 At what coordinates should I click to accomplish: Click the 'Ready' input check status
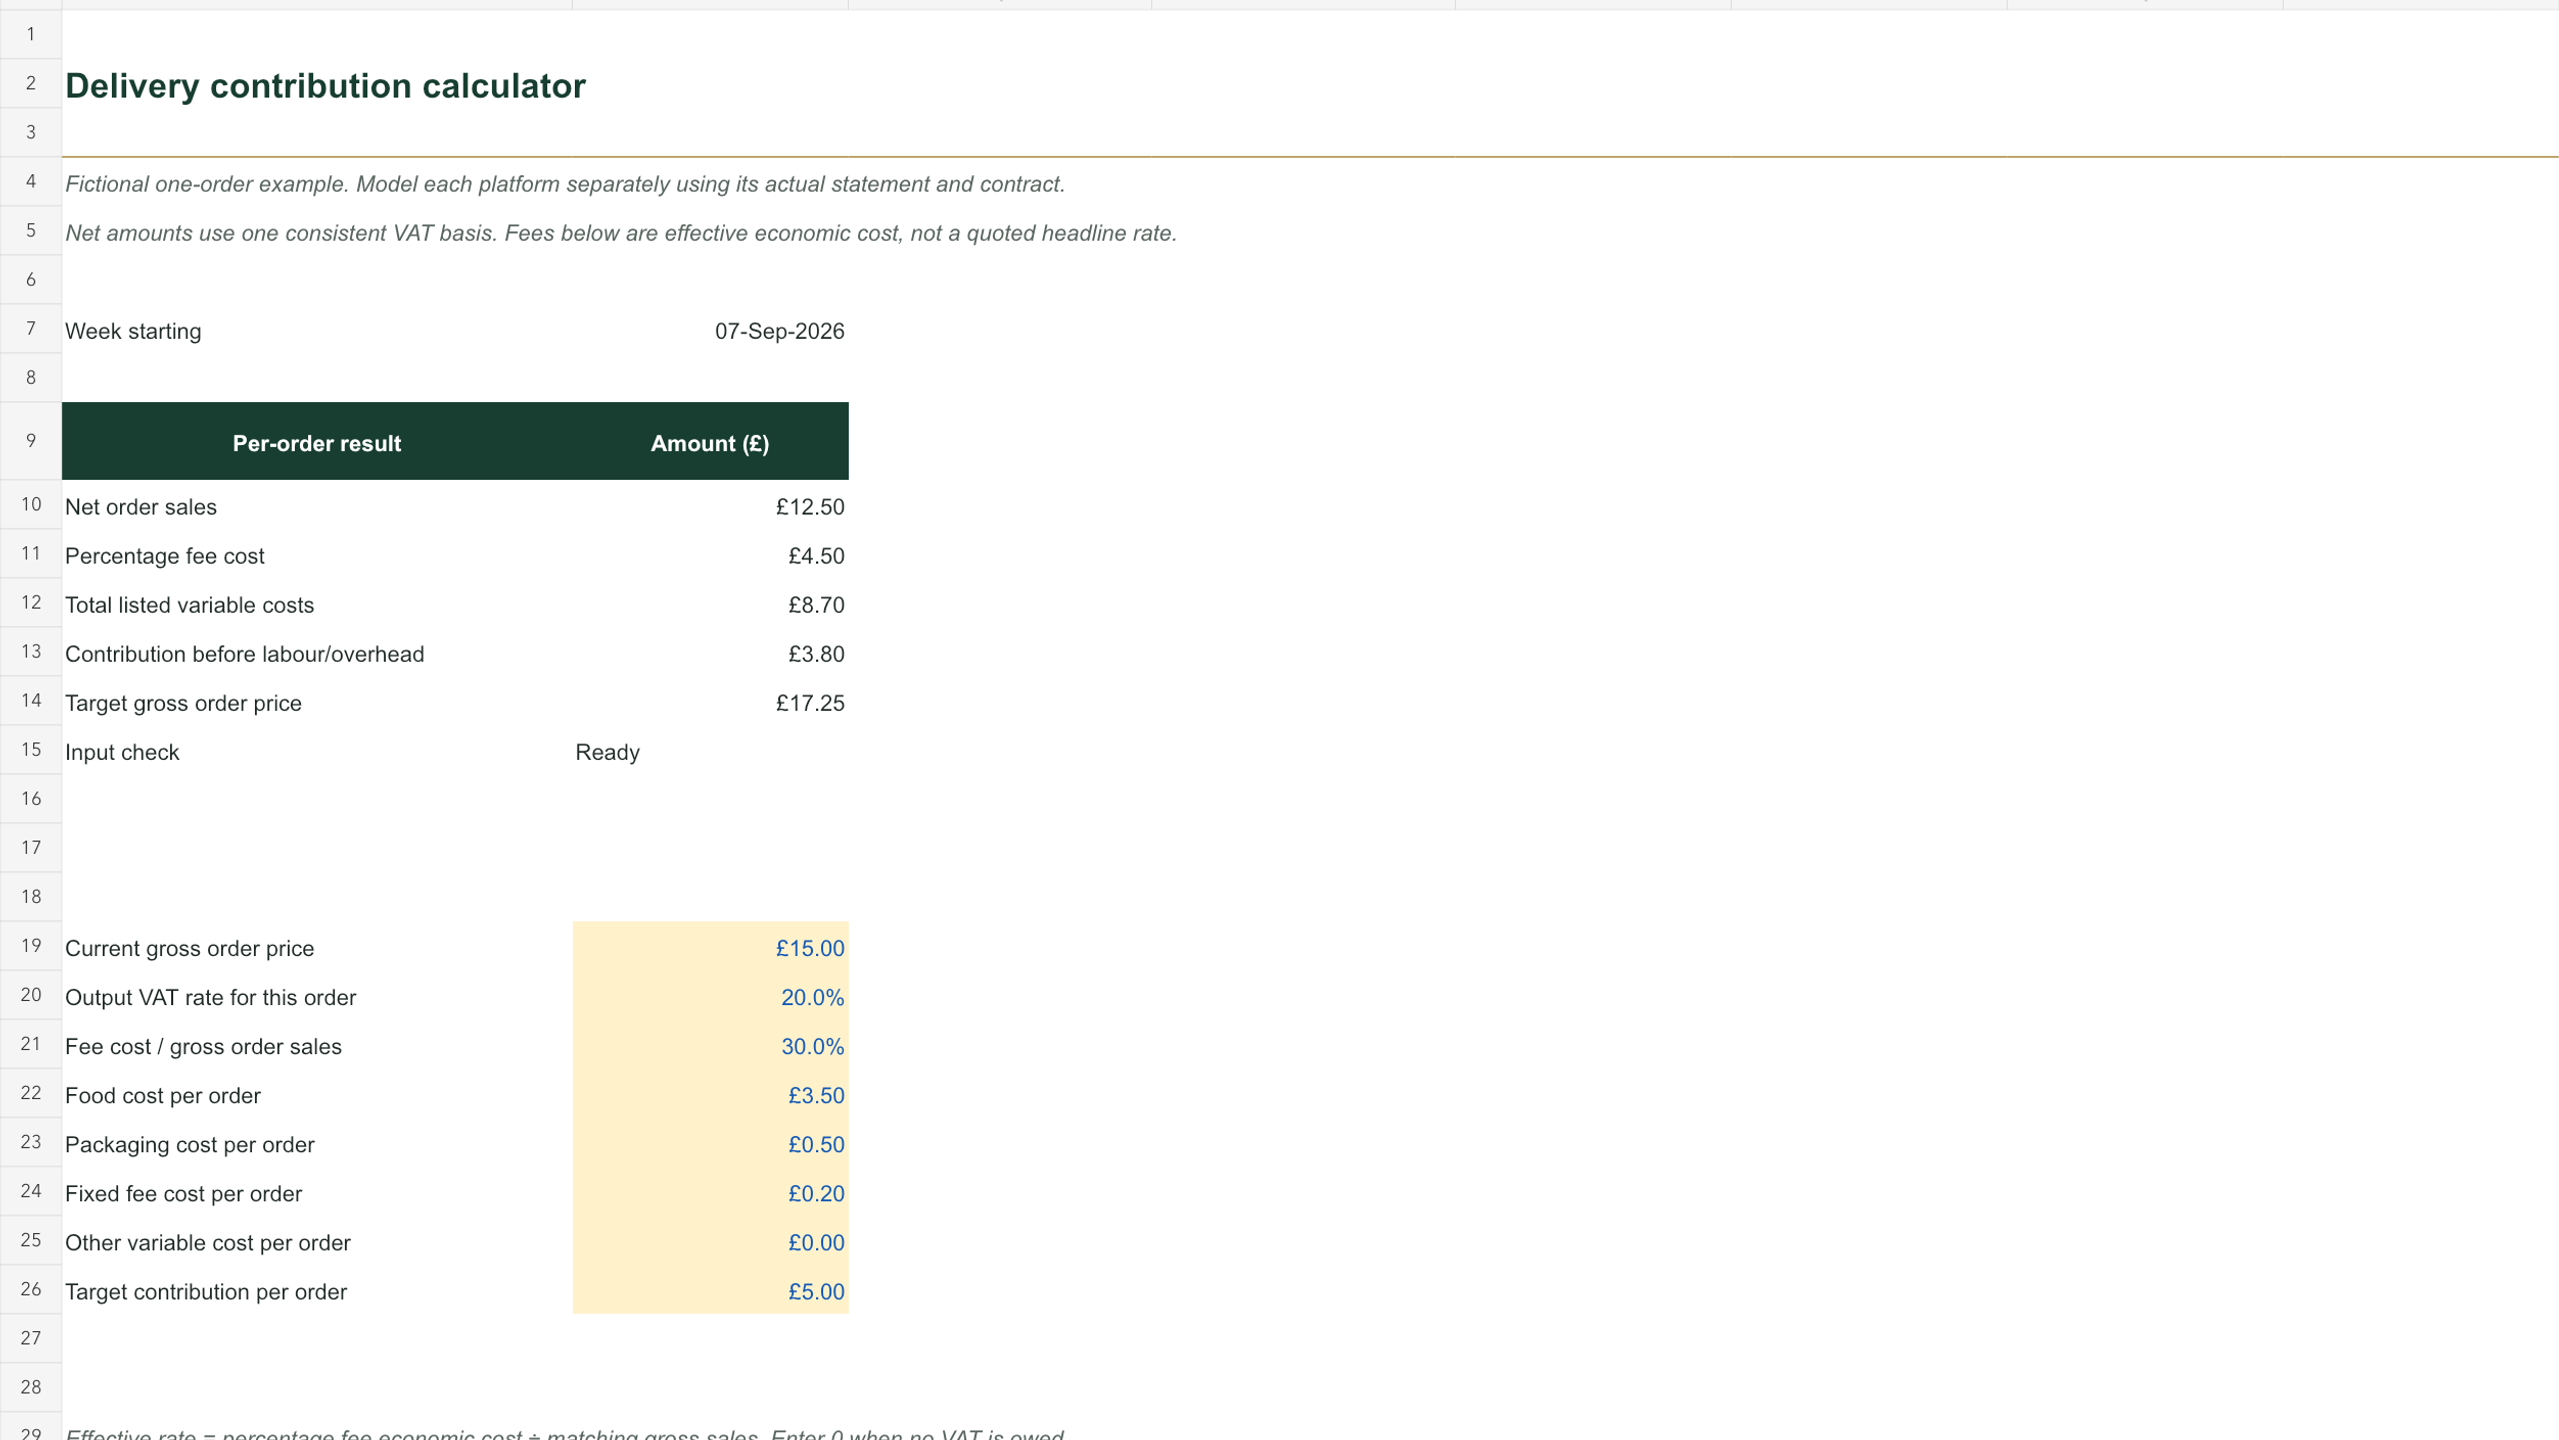point(607,752)
